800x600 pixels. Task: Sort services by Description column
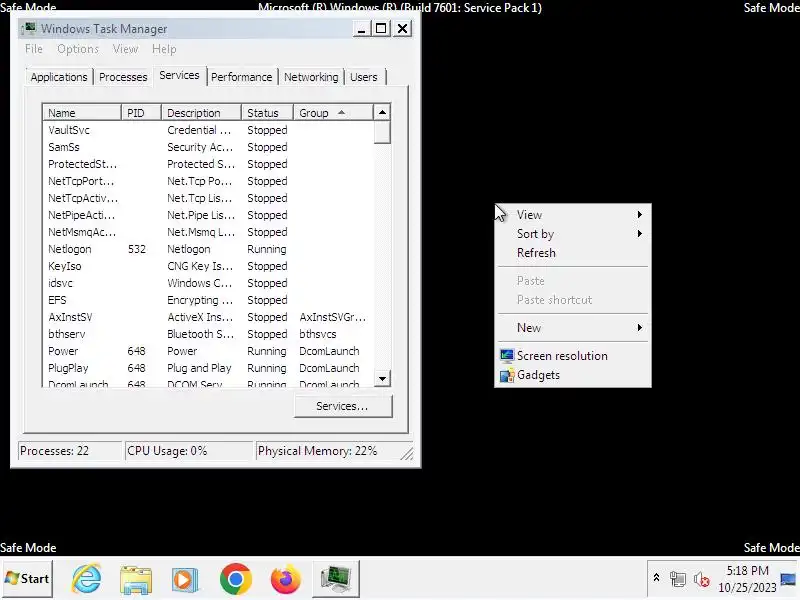(202, 113)
